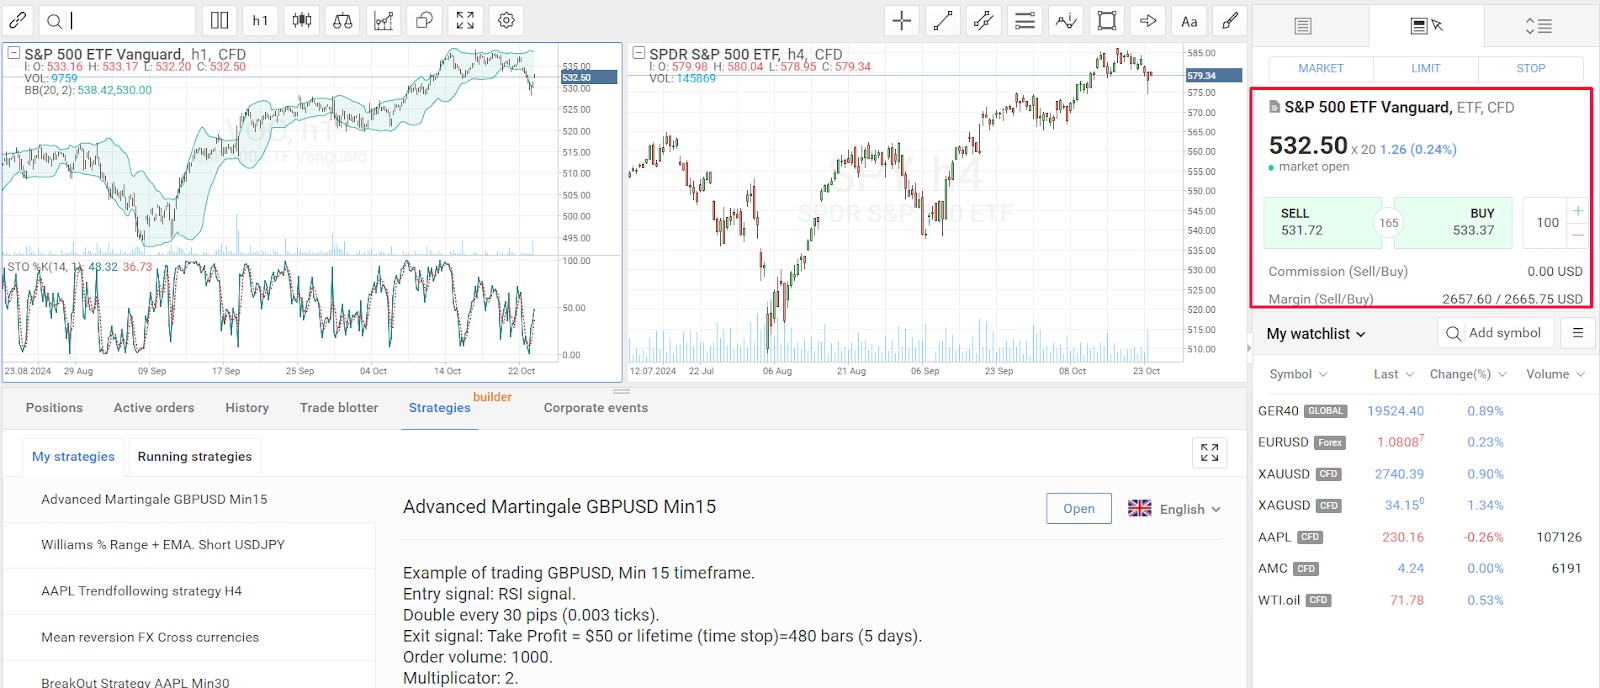This screenshot has height=688, width=1600.
Task: Click the overlapping shapes objects icon
Action: pyautogui.click(x=425, y=20)
